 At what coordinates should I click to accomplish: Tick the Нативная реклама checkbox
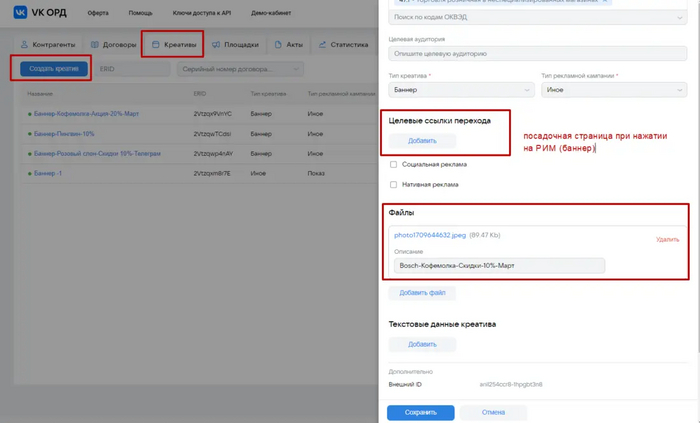click(x=393, y=184)
